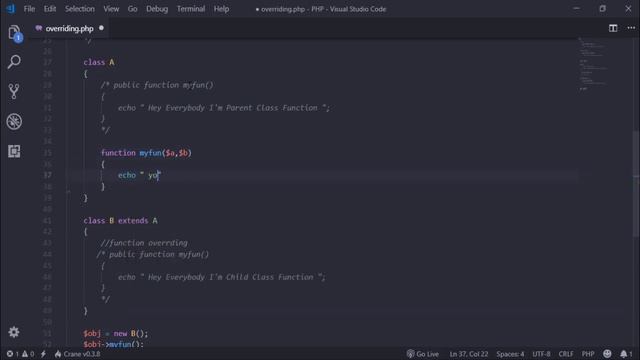The height and width of the screenshot is (360, 640).
Task: Go to line via Ln 37, Col 22
Action: click(x=469, y=354)
